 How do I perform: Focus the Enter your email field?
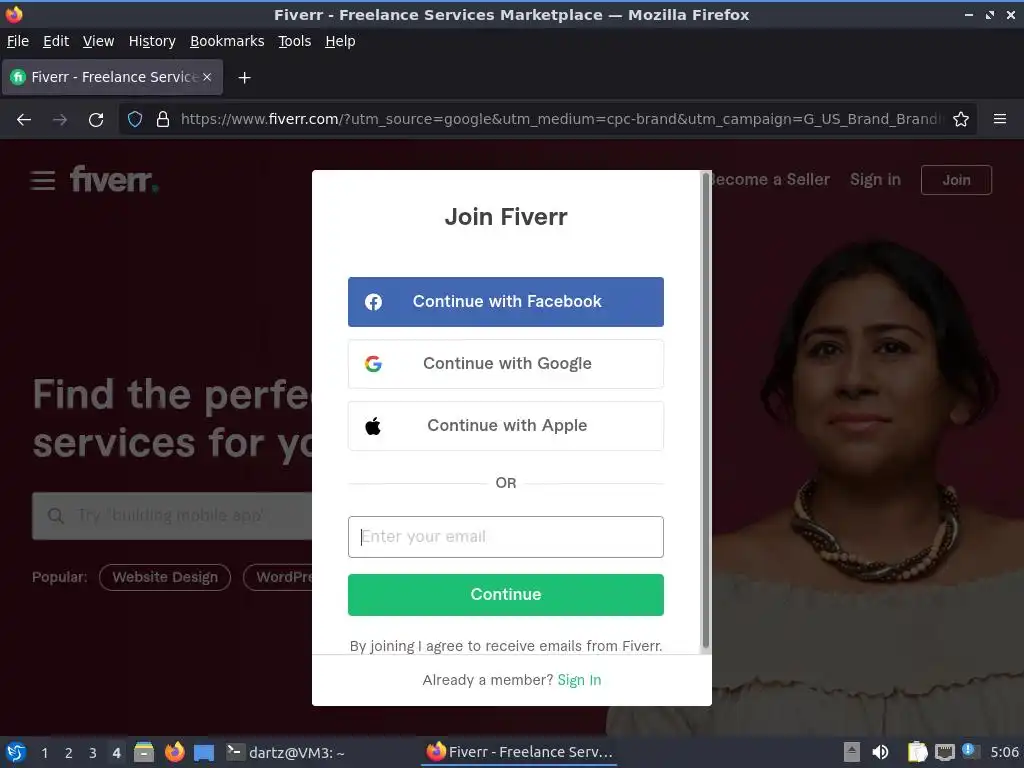pos(505,537)
